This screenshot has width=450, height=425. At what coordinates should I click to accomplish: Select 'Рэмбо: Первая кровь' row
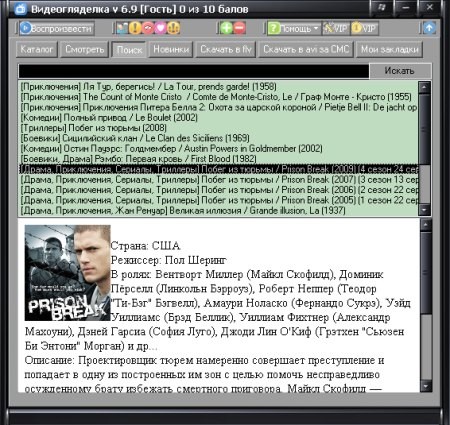[218, 159]
